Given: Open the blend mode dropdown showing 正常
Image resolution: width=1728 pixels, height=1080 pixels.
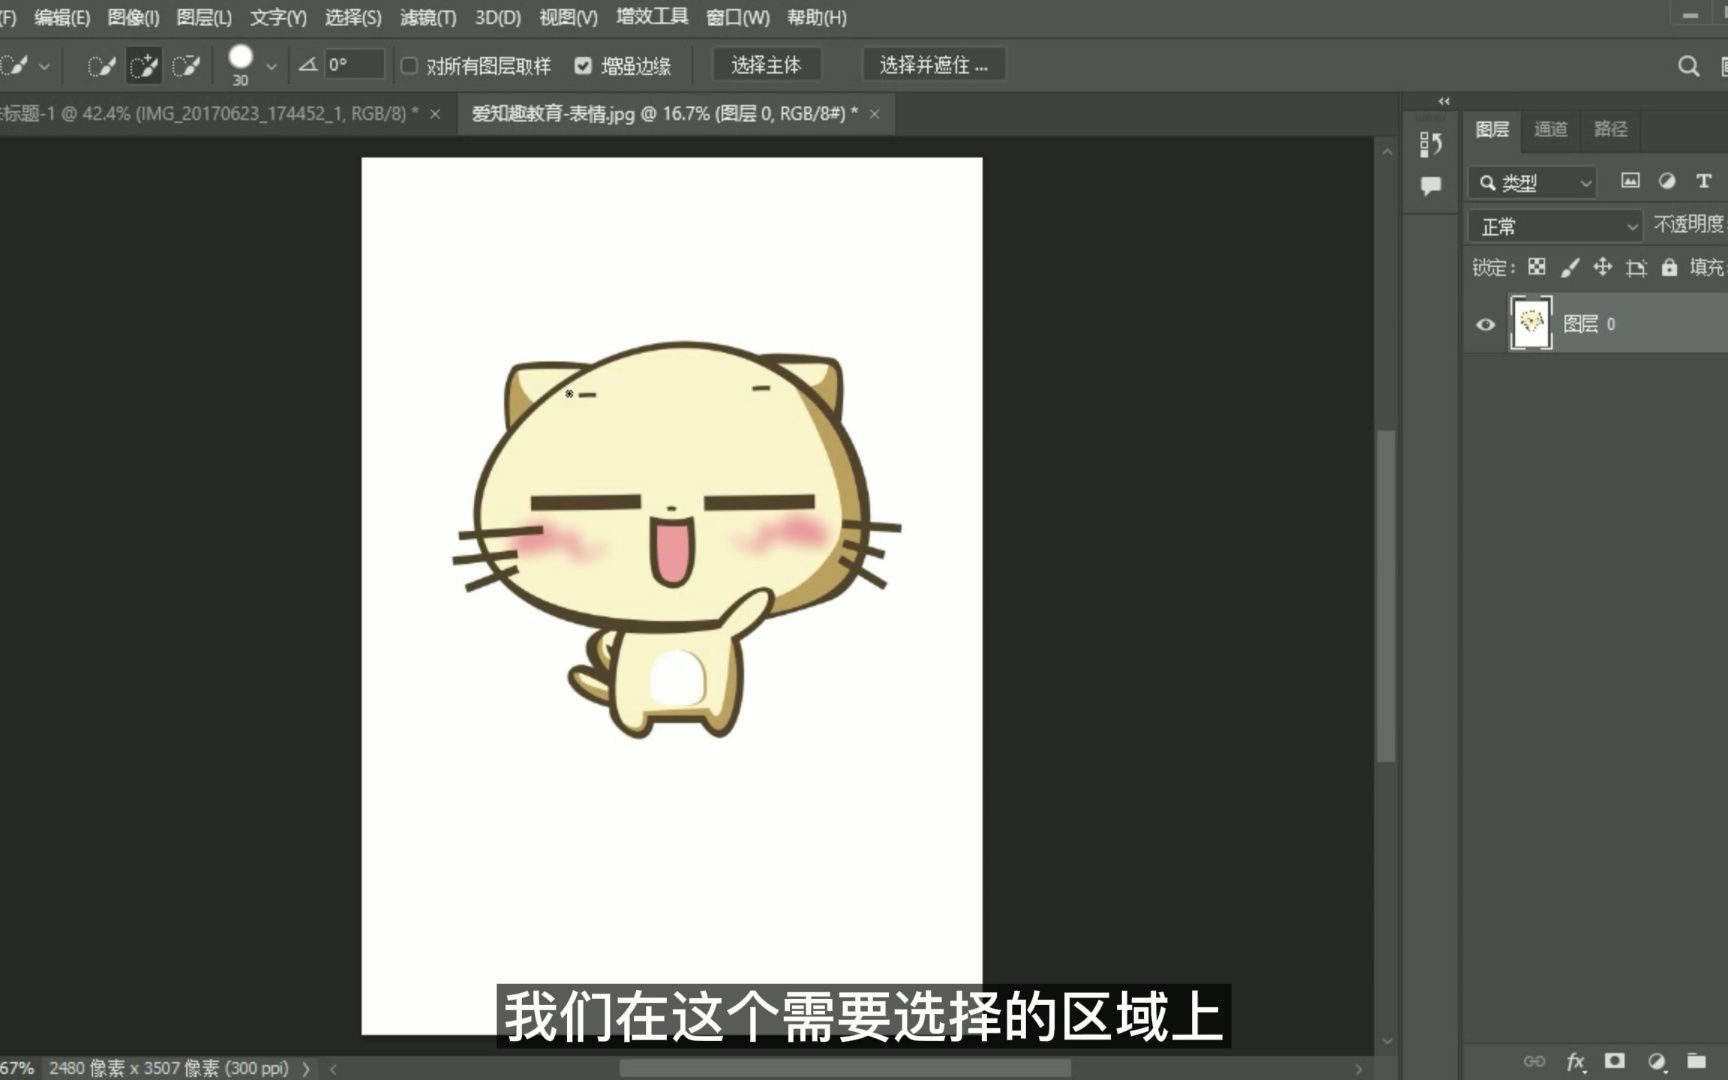Looking at the screenshot, I should [1553, 225].
